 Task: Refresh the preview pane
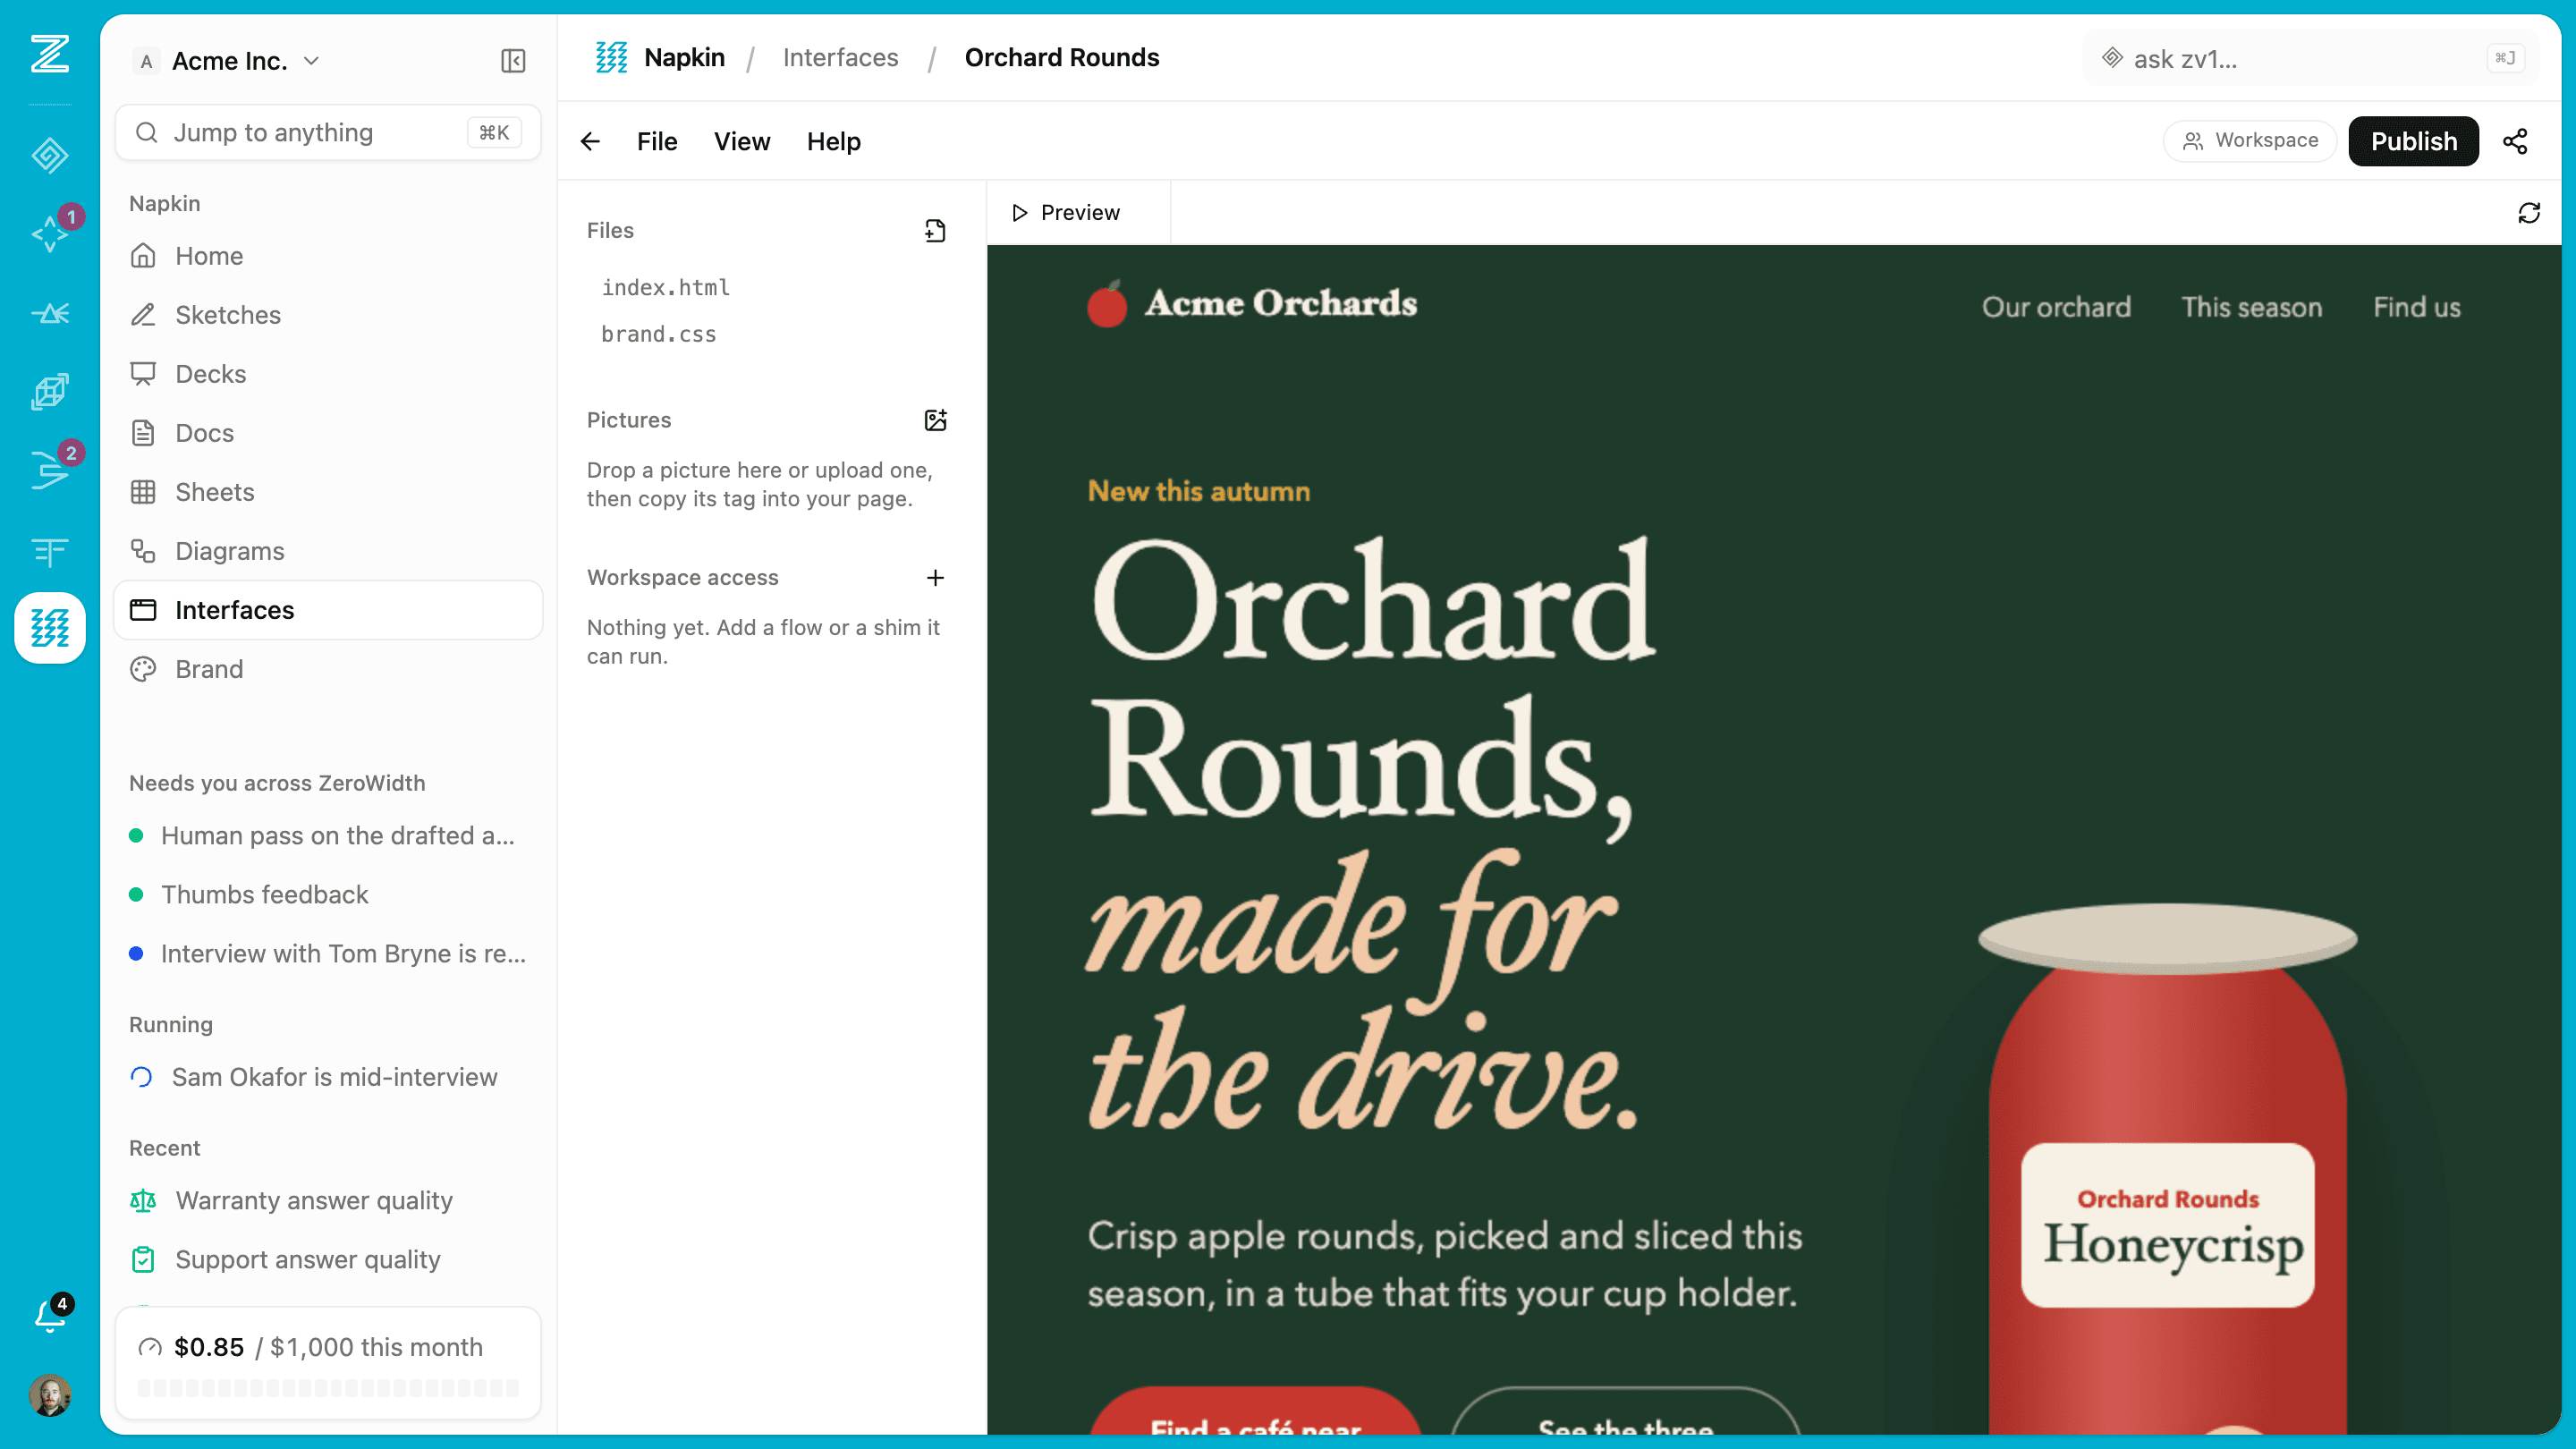pos(2529,212)
